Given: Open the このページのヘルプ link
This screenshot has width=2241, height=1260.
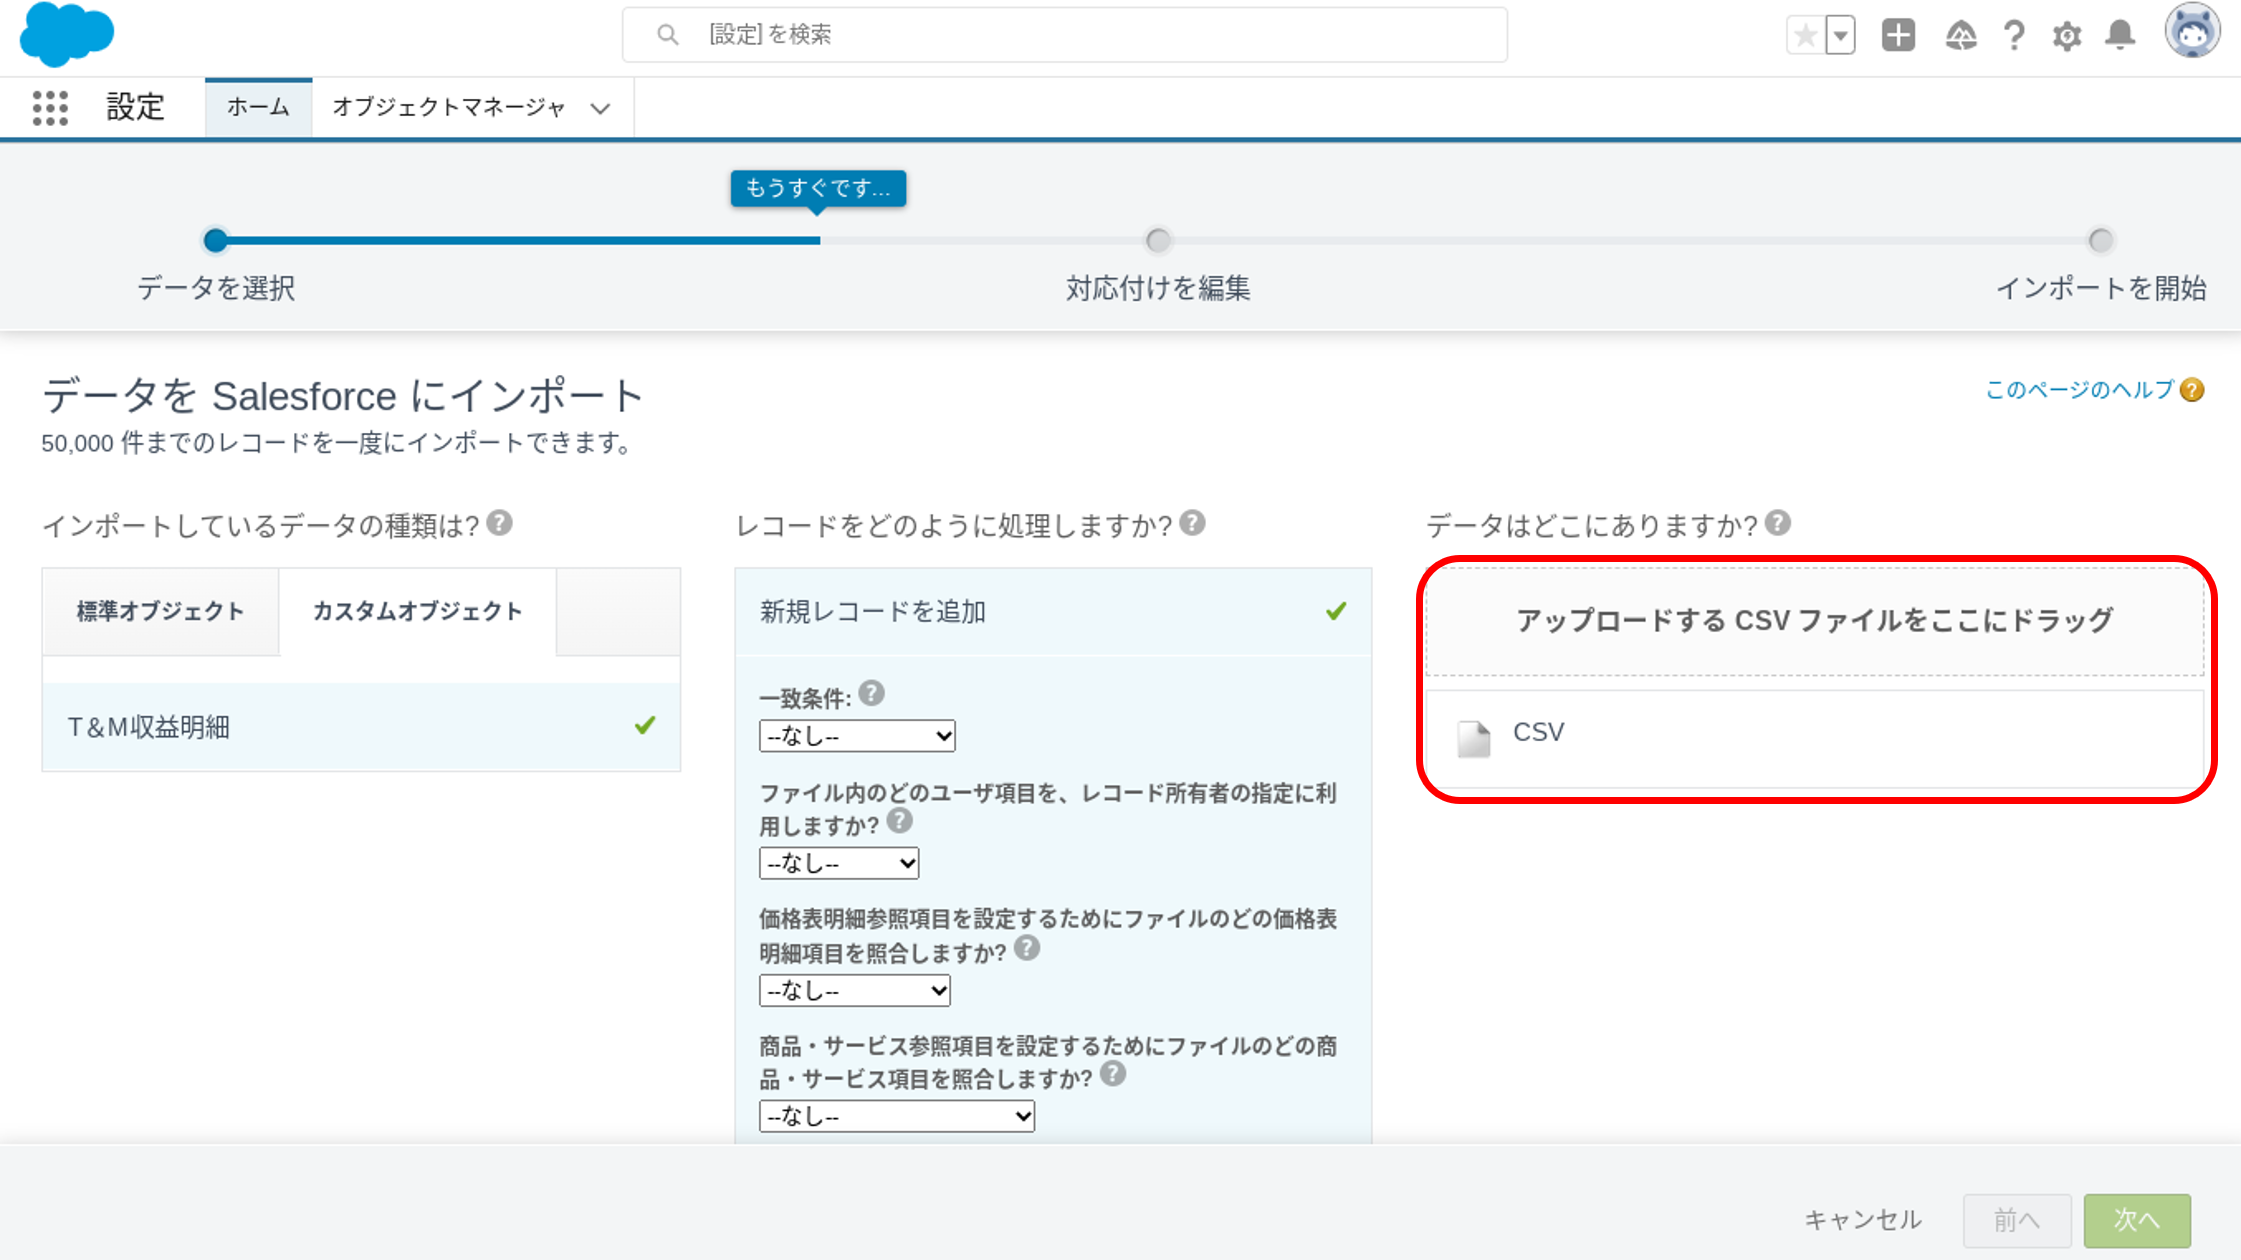Looking at the screenshot, I should [x=2079, y=390].
